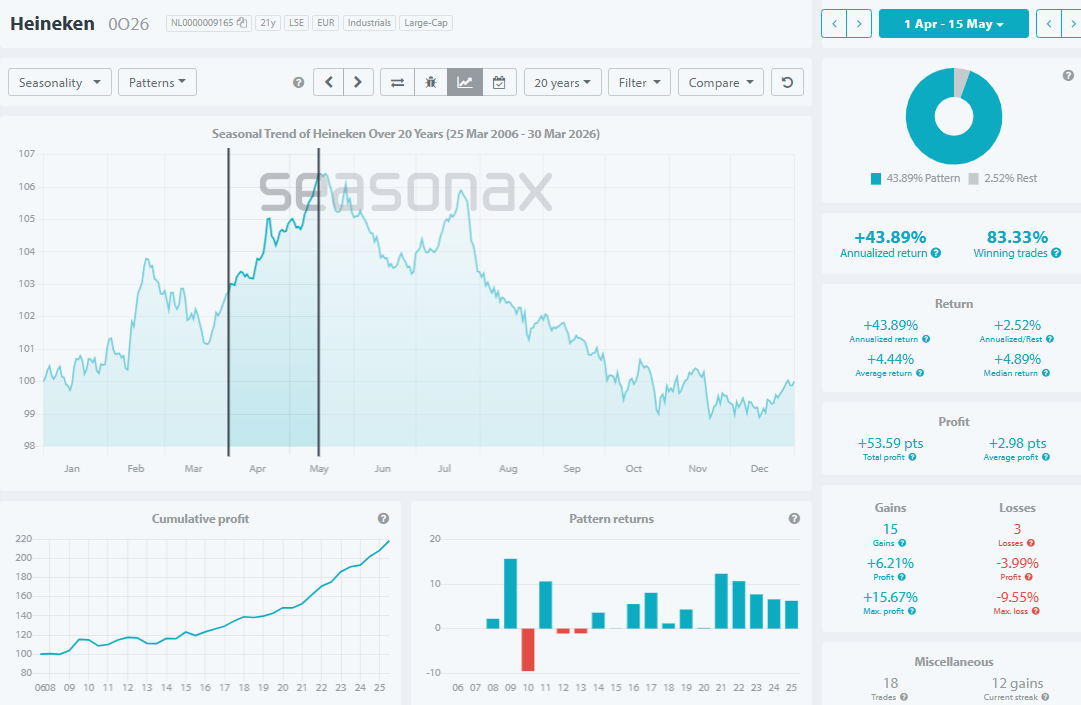This screenshot has height=705, width=1081.
Task: Advance the date range with right arrow button
Action: pyautogui.click(x=1071, y=23)
